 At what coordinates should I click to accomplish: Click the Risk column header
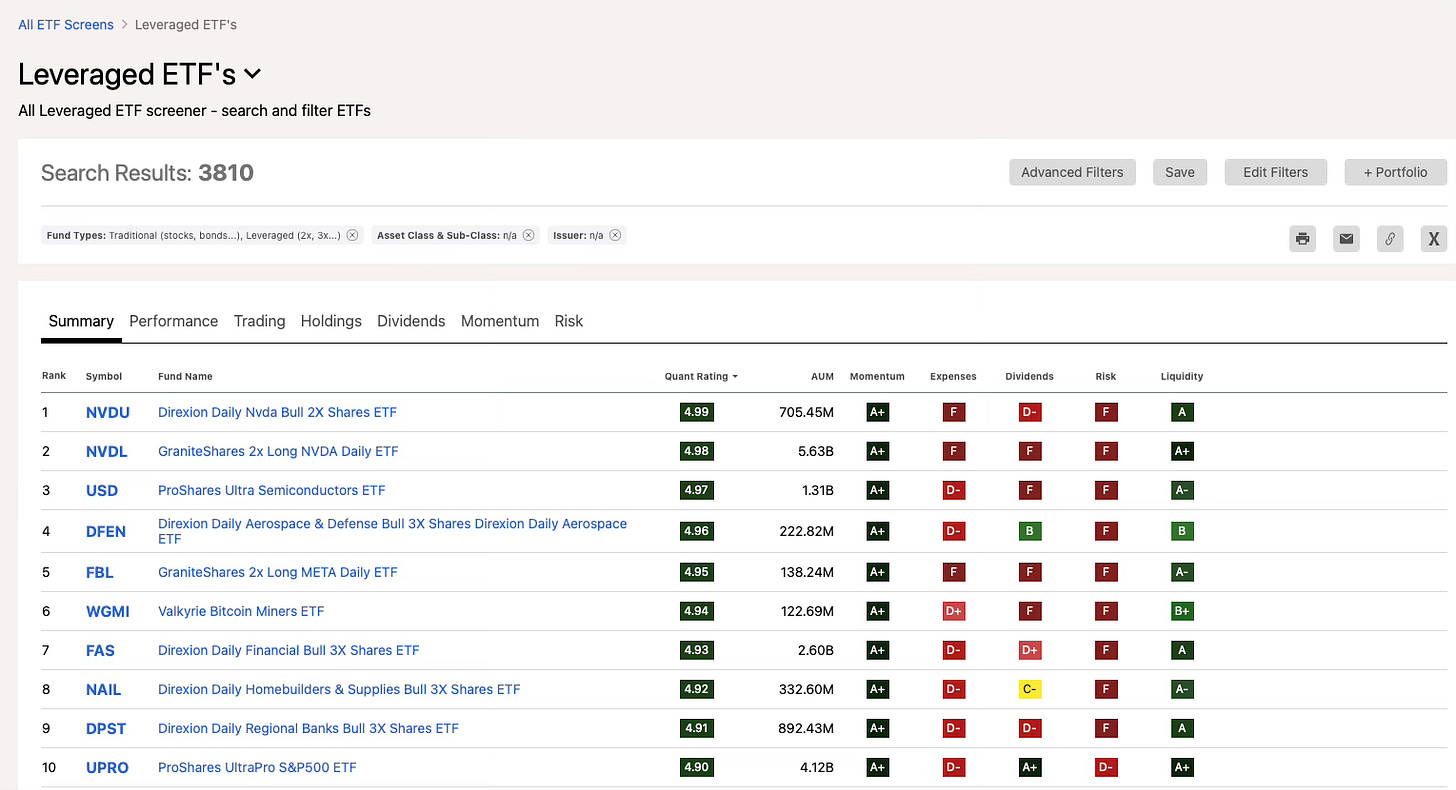[x=1105, y=377]
